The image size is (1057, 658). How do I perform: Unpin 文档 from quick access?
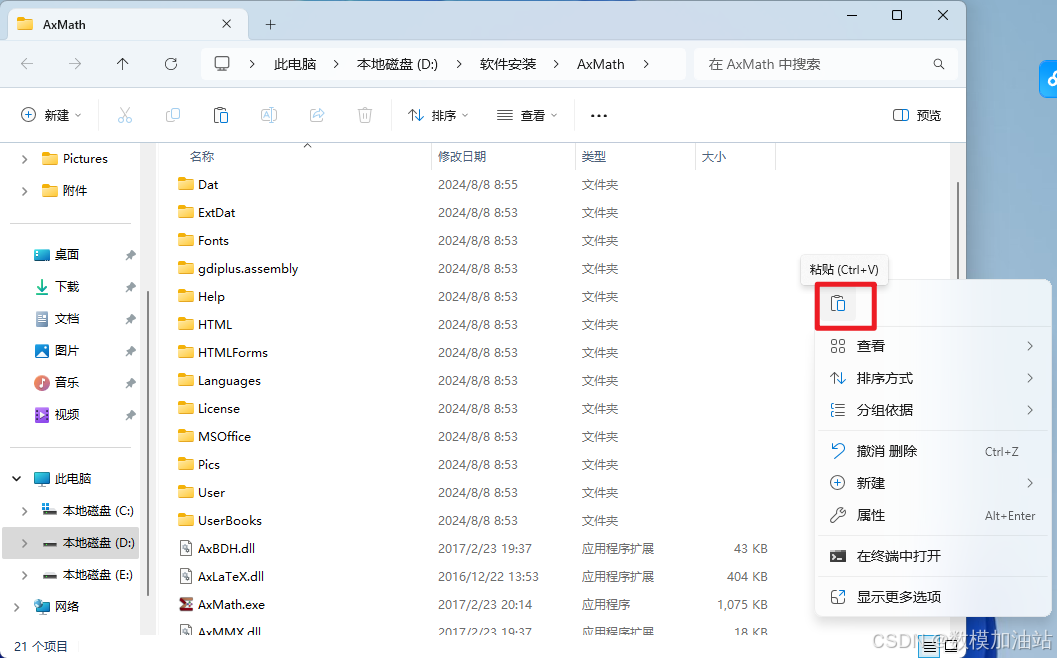tap(130, 319)
